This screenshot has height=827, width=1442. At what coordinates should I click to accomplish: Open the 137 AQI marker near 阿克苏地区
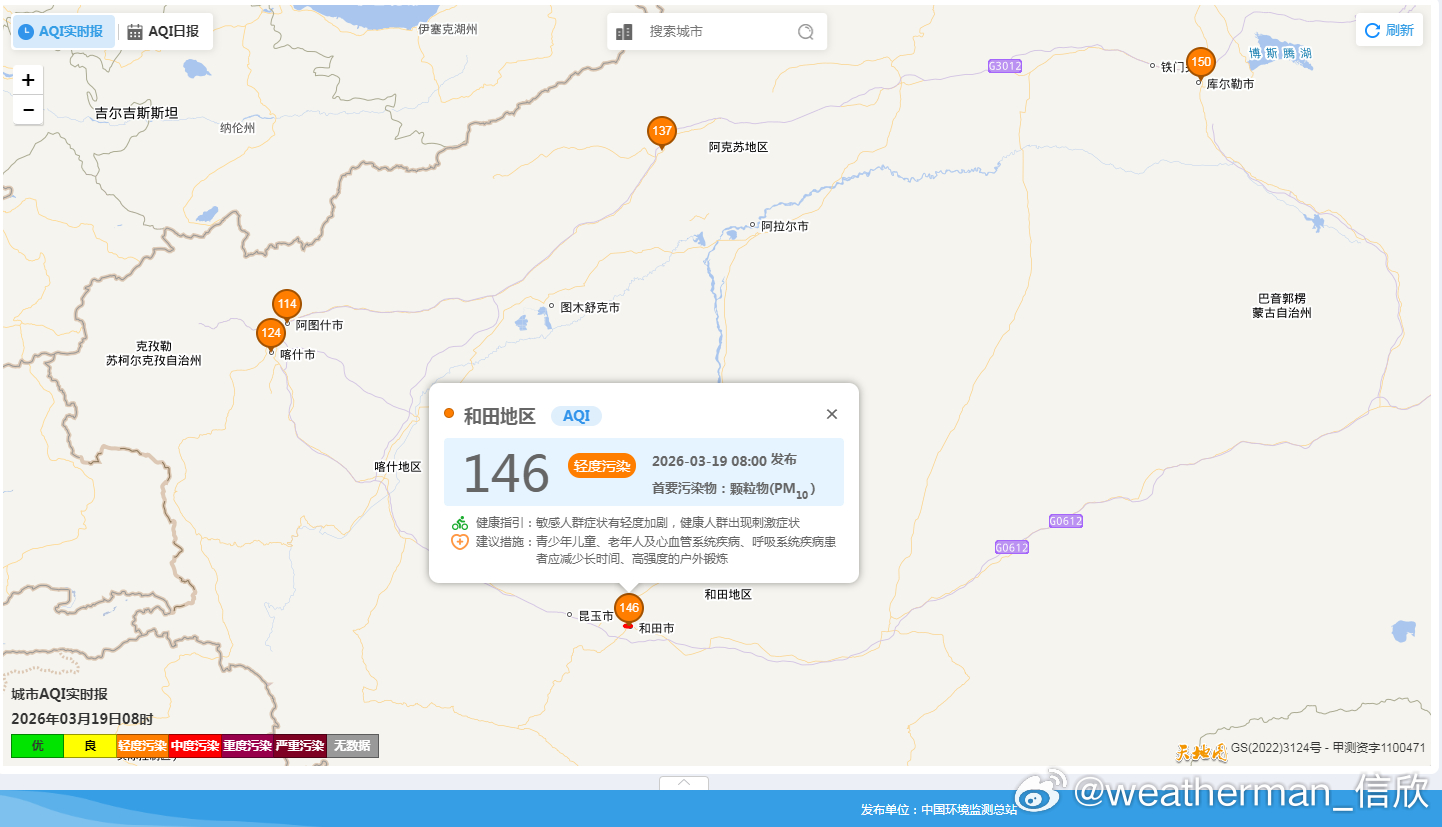pos(661,130)
